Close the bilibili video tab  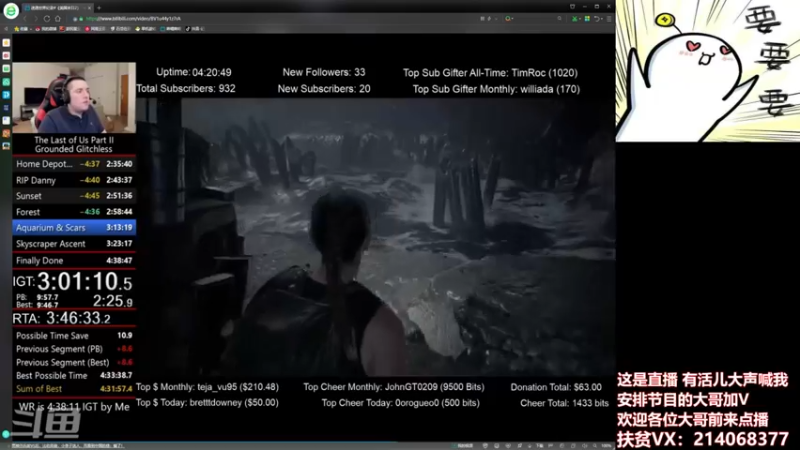tap(90, 8)
